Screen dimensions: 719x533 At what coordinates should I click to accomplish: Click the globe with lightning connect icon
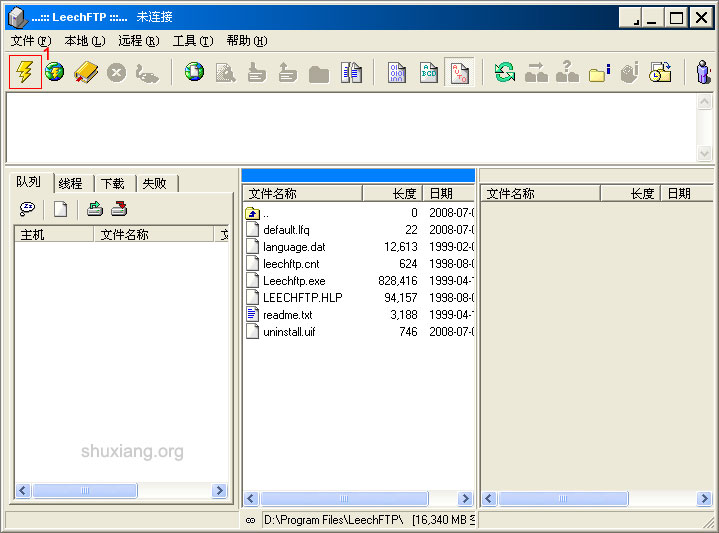tap(55, 72)
